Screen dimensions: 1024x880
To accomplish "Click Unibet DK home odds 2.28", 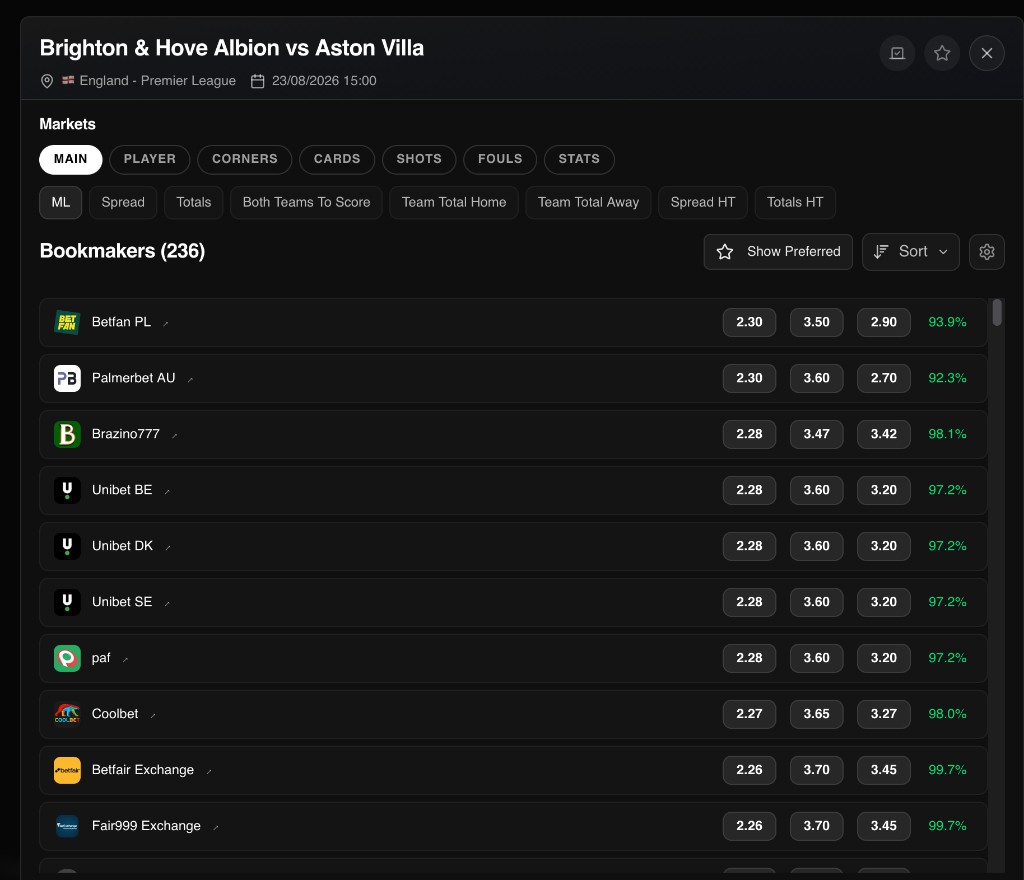I will pyautogui.click(x=749, y=546).
